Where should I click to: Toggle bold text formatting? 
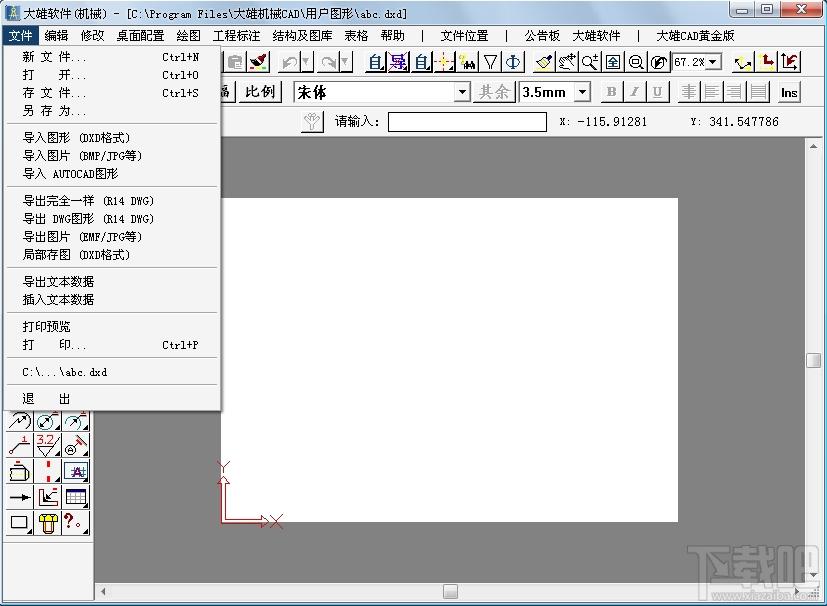click(x=611, y=92)
